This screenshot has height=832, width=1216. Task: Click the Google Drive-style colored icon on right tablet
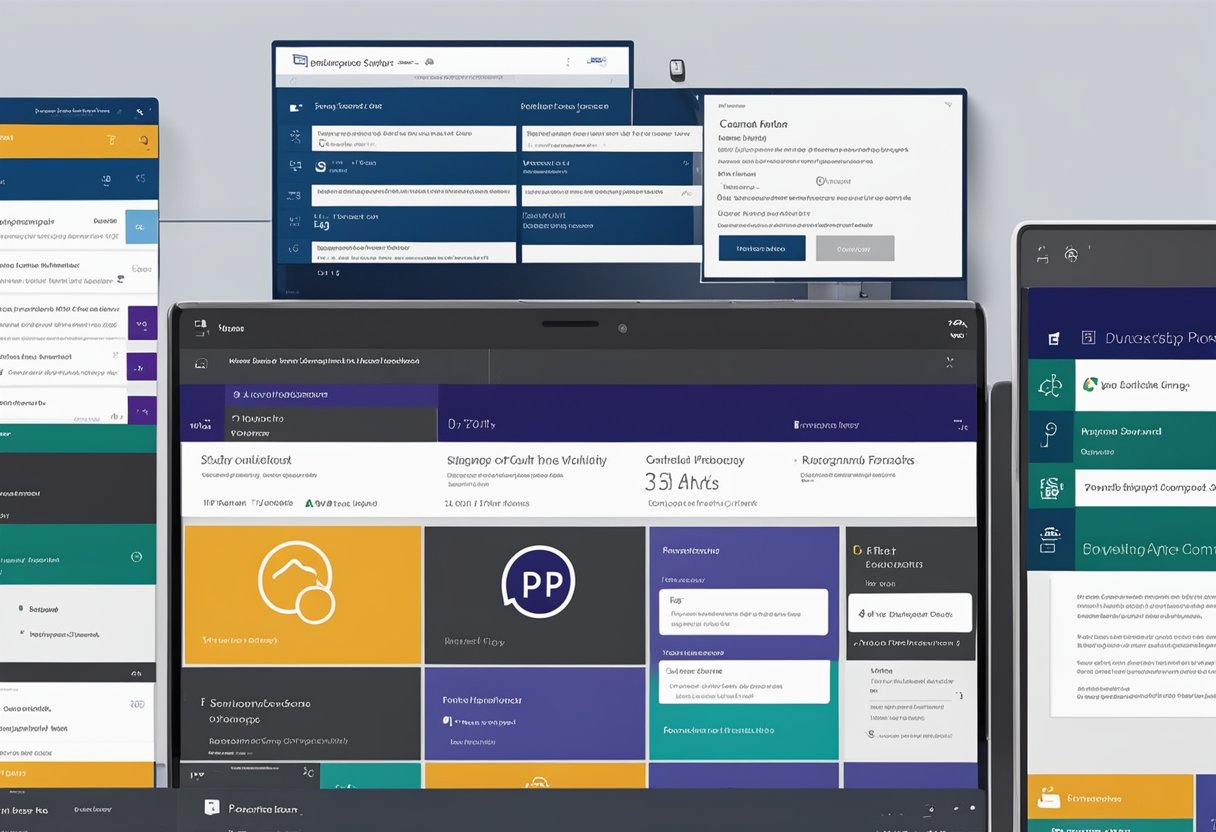tap(1090, 384)
